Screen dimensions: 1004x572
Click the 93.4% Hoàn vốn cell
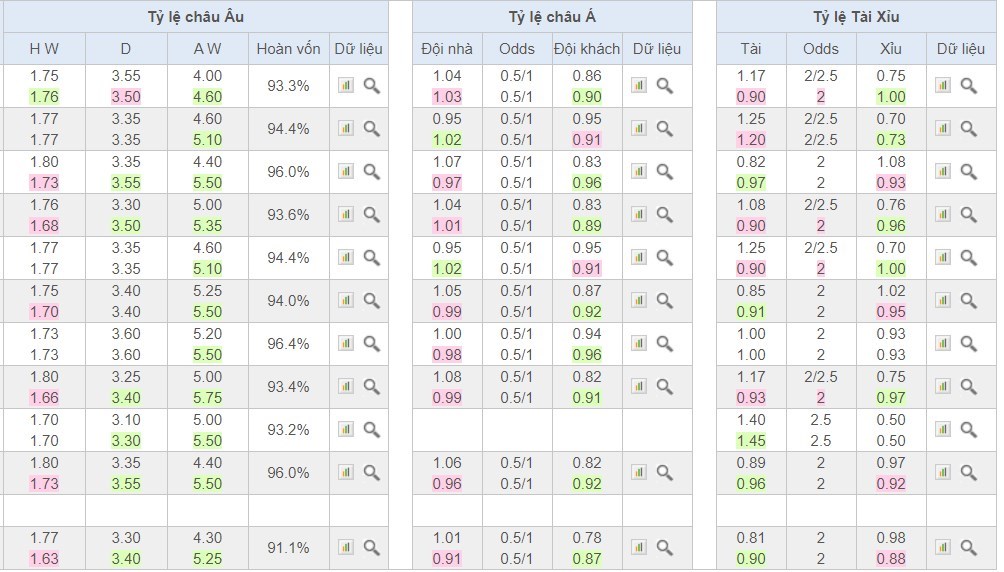pos(288,386)
